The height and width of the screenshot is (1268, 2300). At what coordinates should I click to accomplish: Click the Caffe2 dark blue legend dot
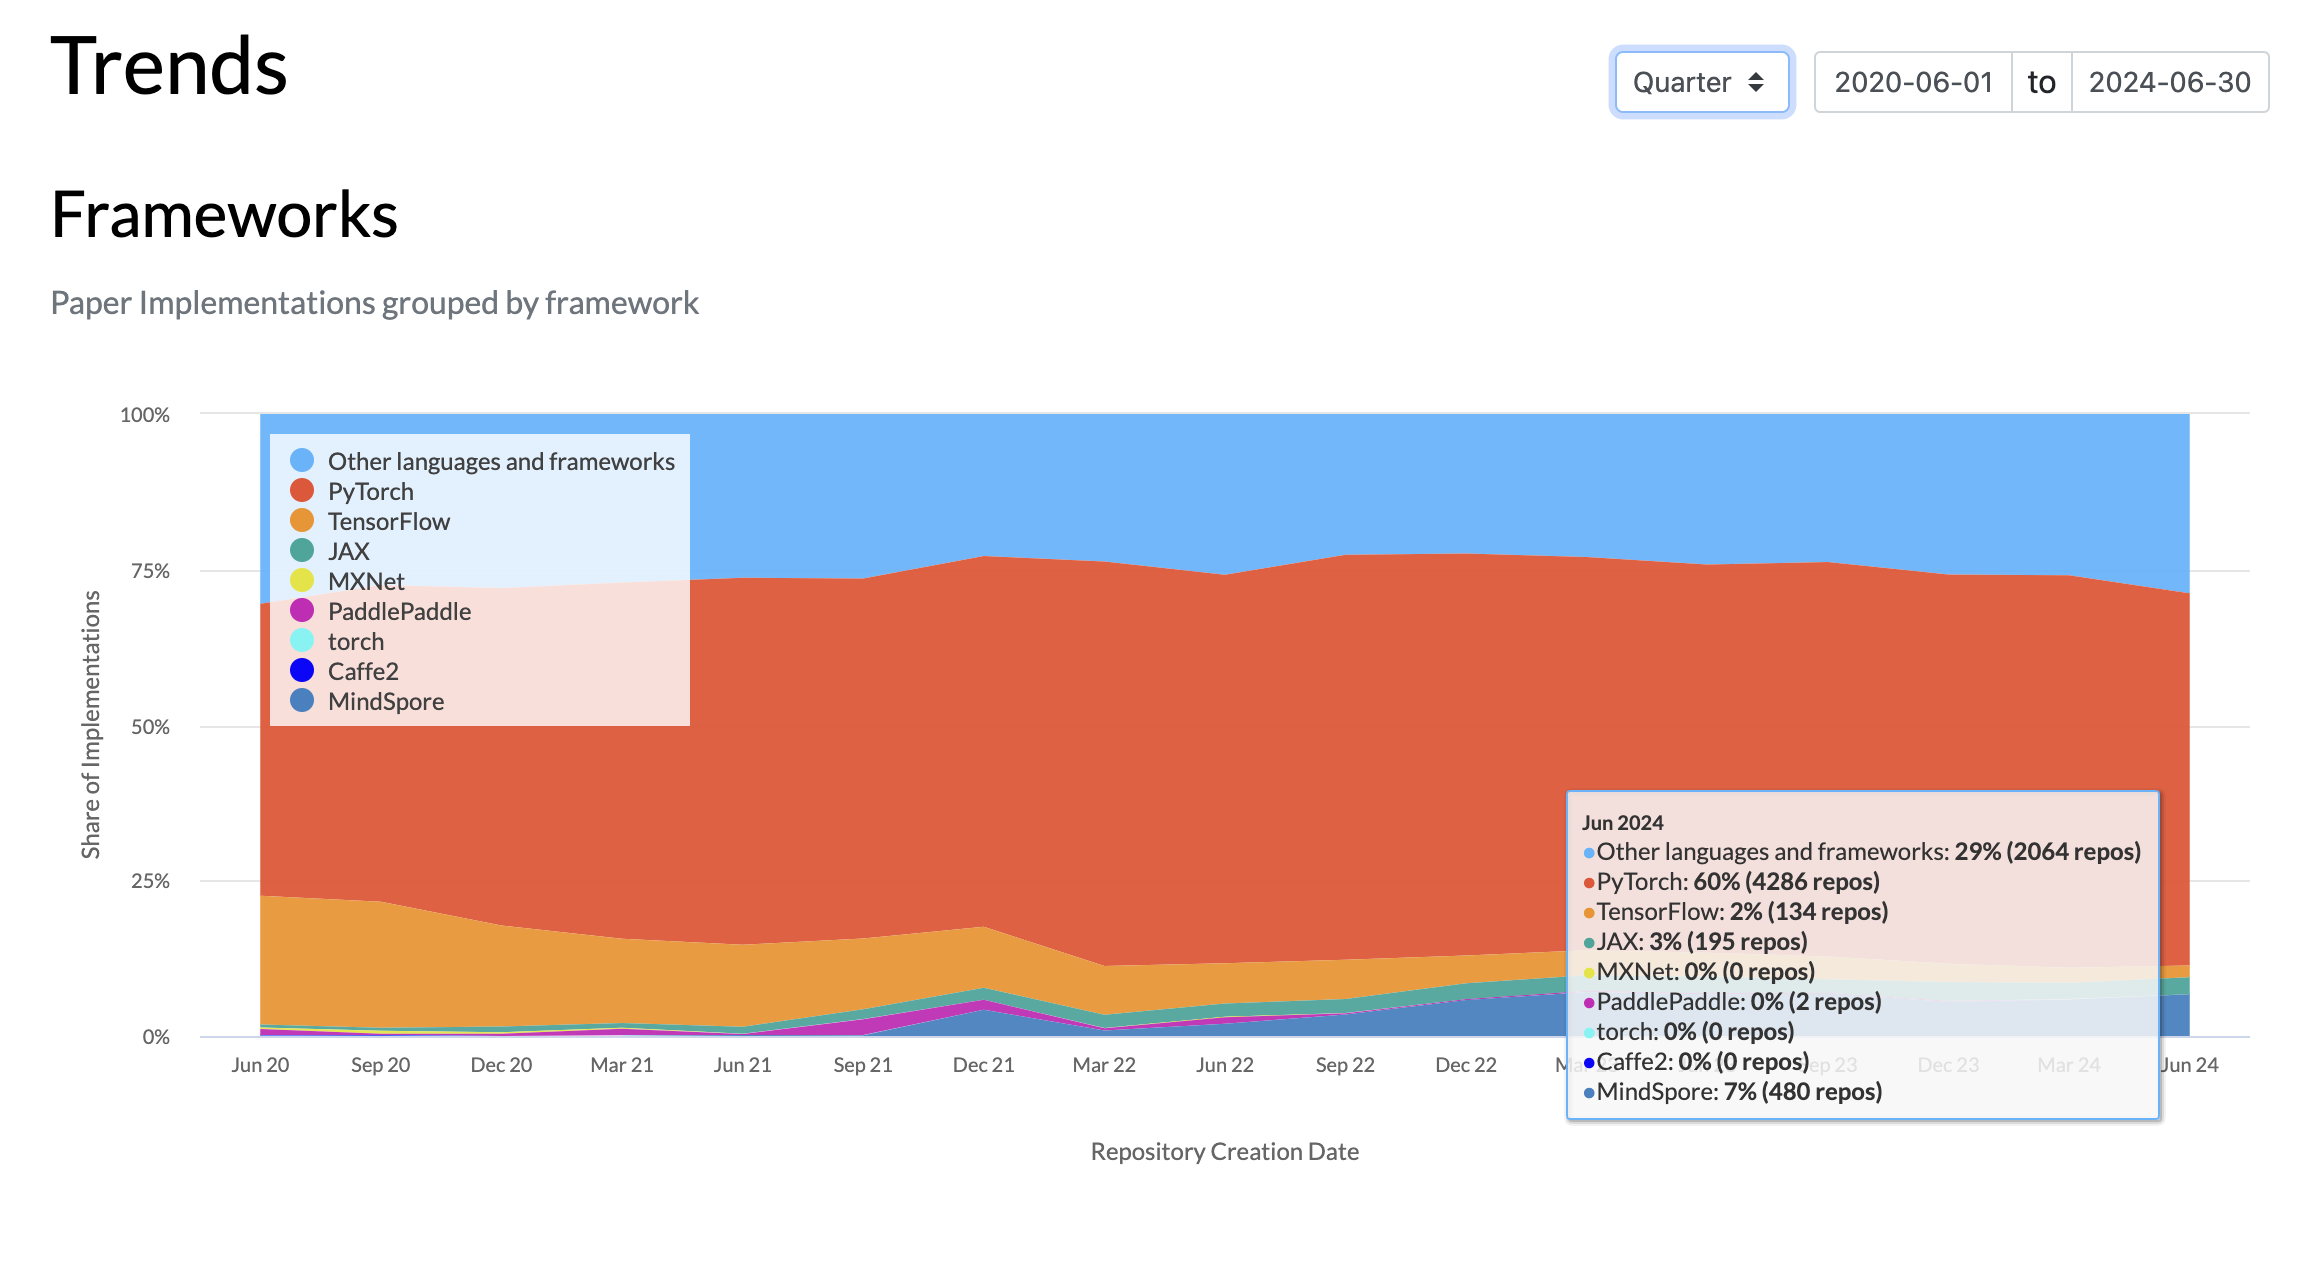pyautogui.click(x=302, y=671)
